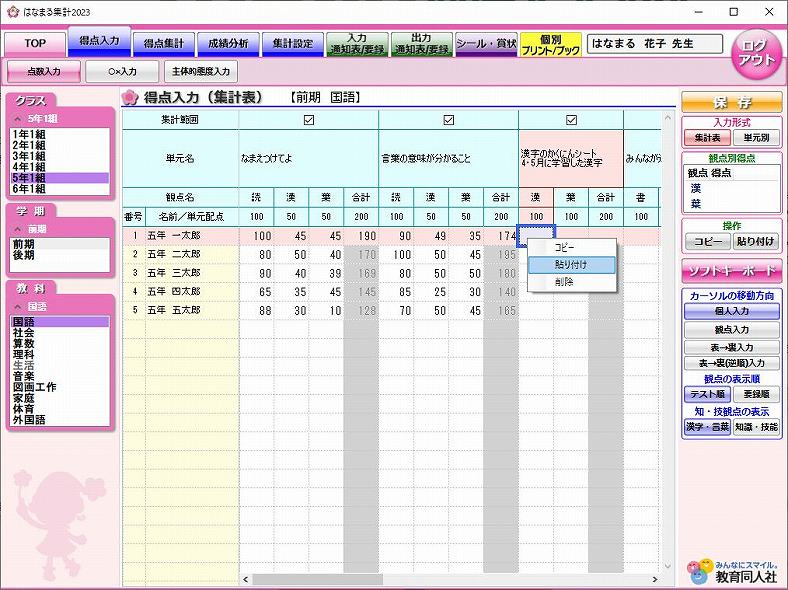Select 表→裏入力 cursor direction

(x=732, y=347)
